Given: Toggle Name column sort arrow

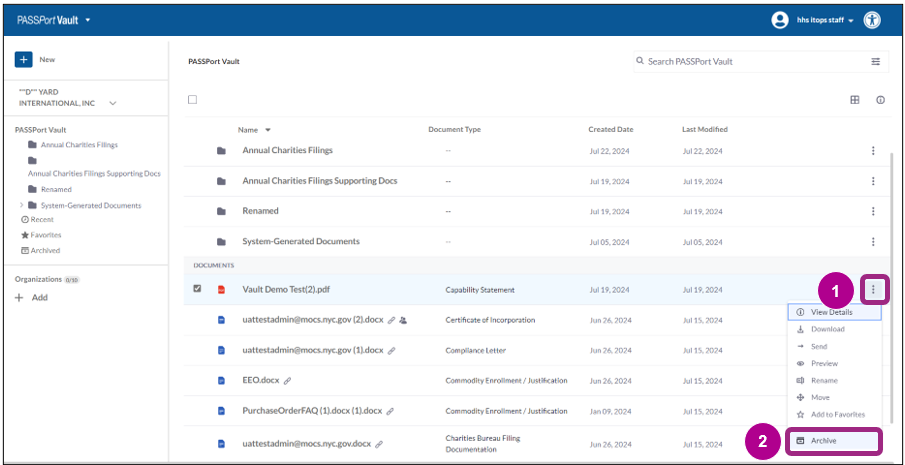Looking at the screenshot, I should point(268,130).
